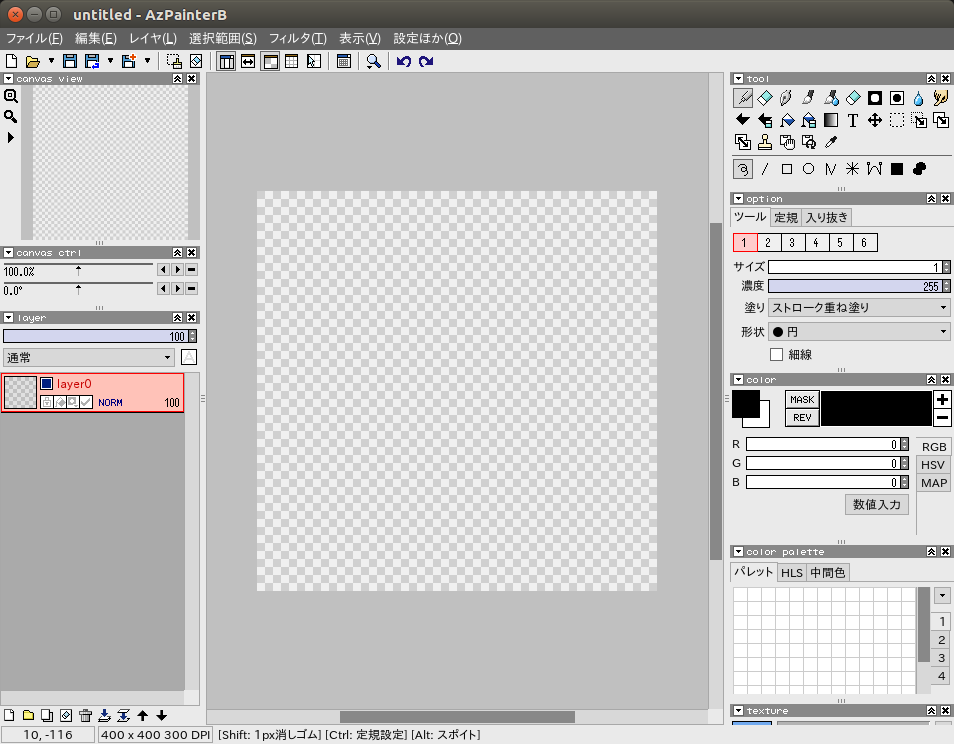Select the move tool with four arrows

tap(875, 120)
